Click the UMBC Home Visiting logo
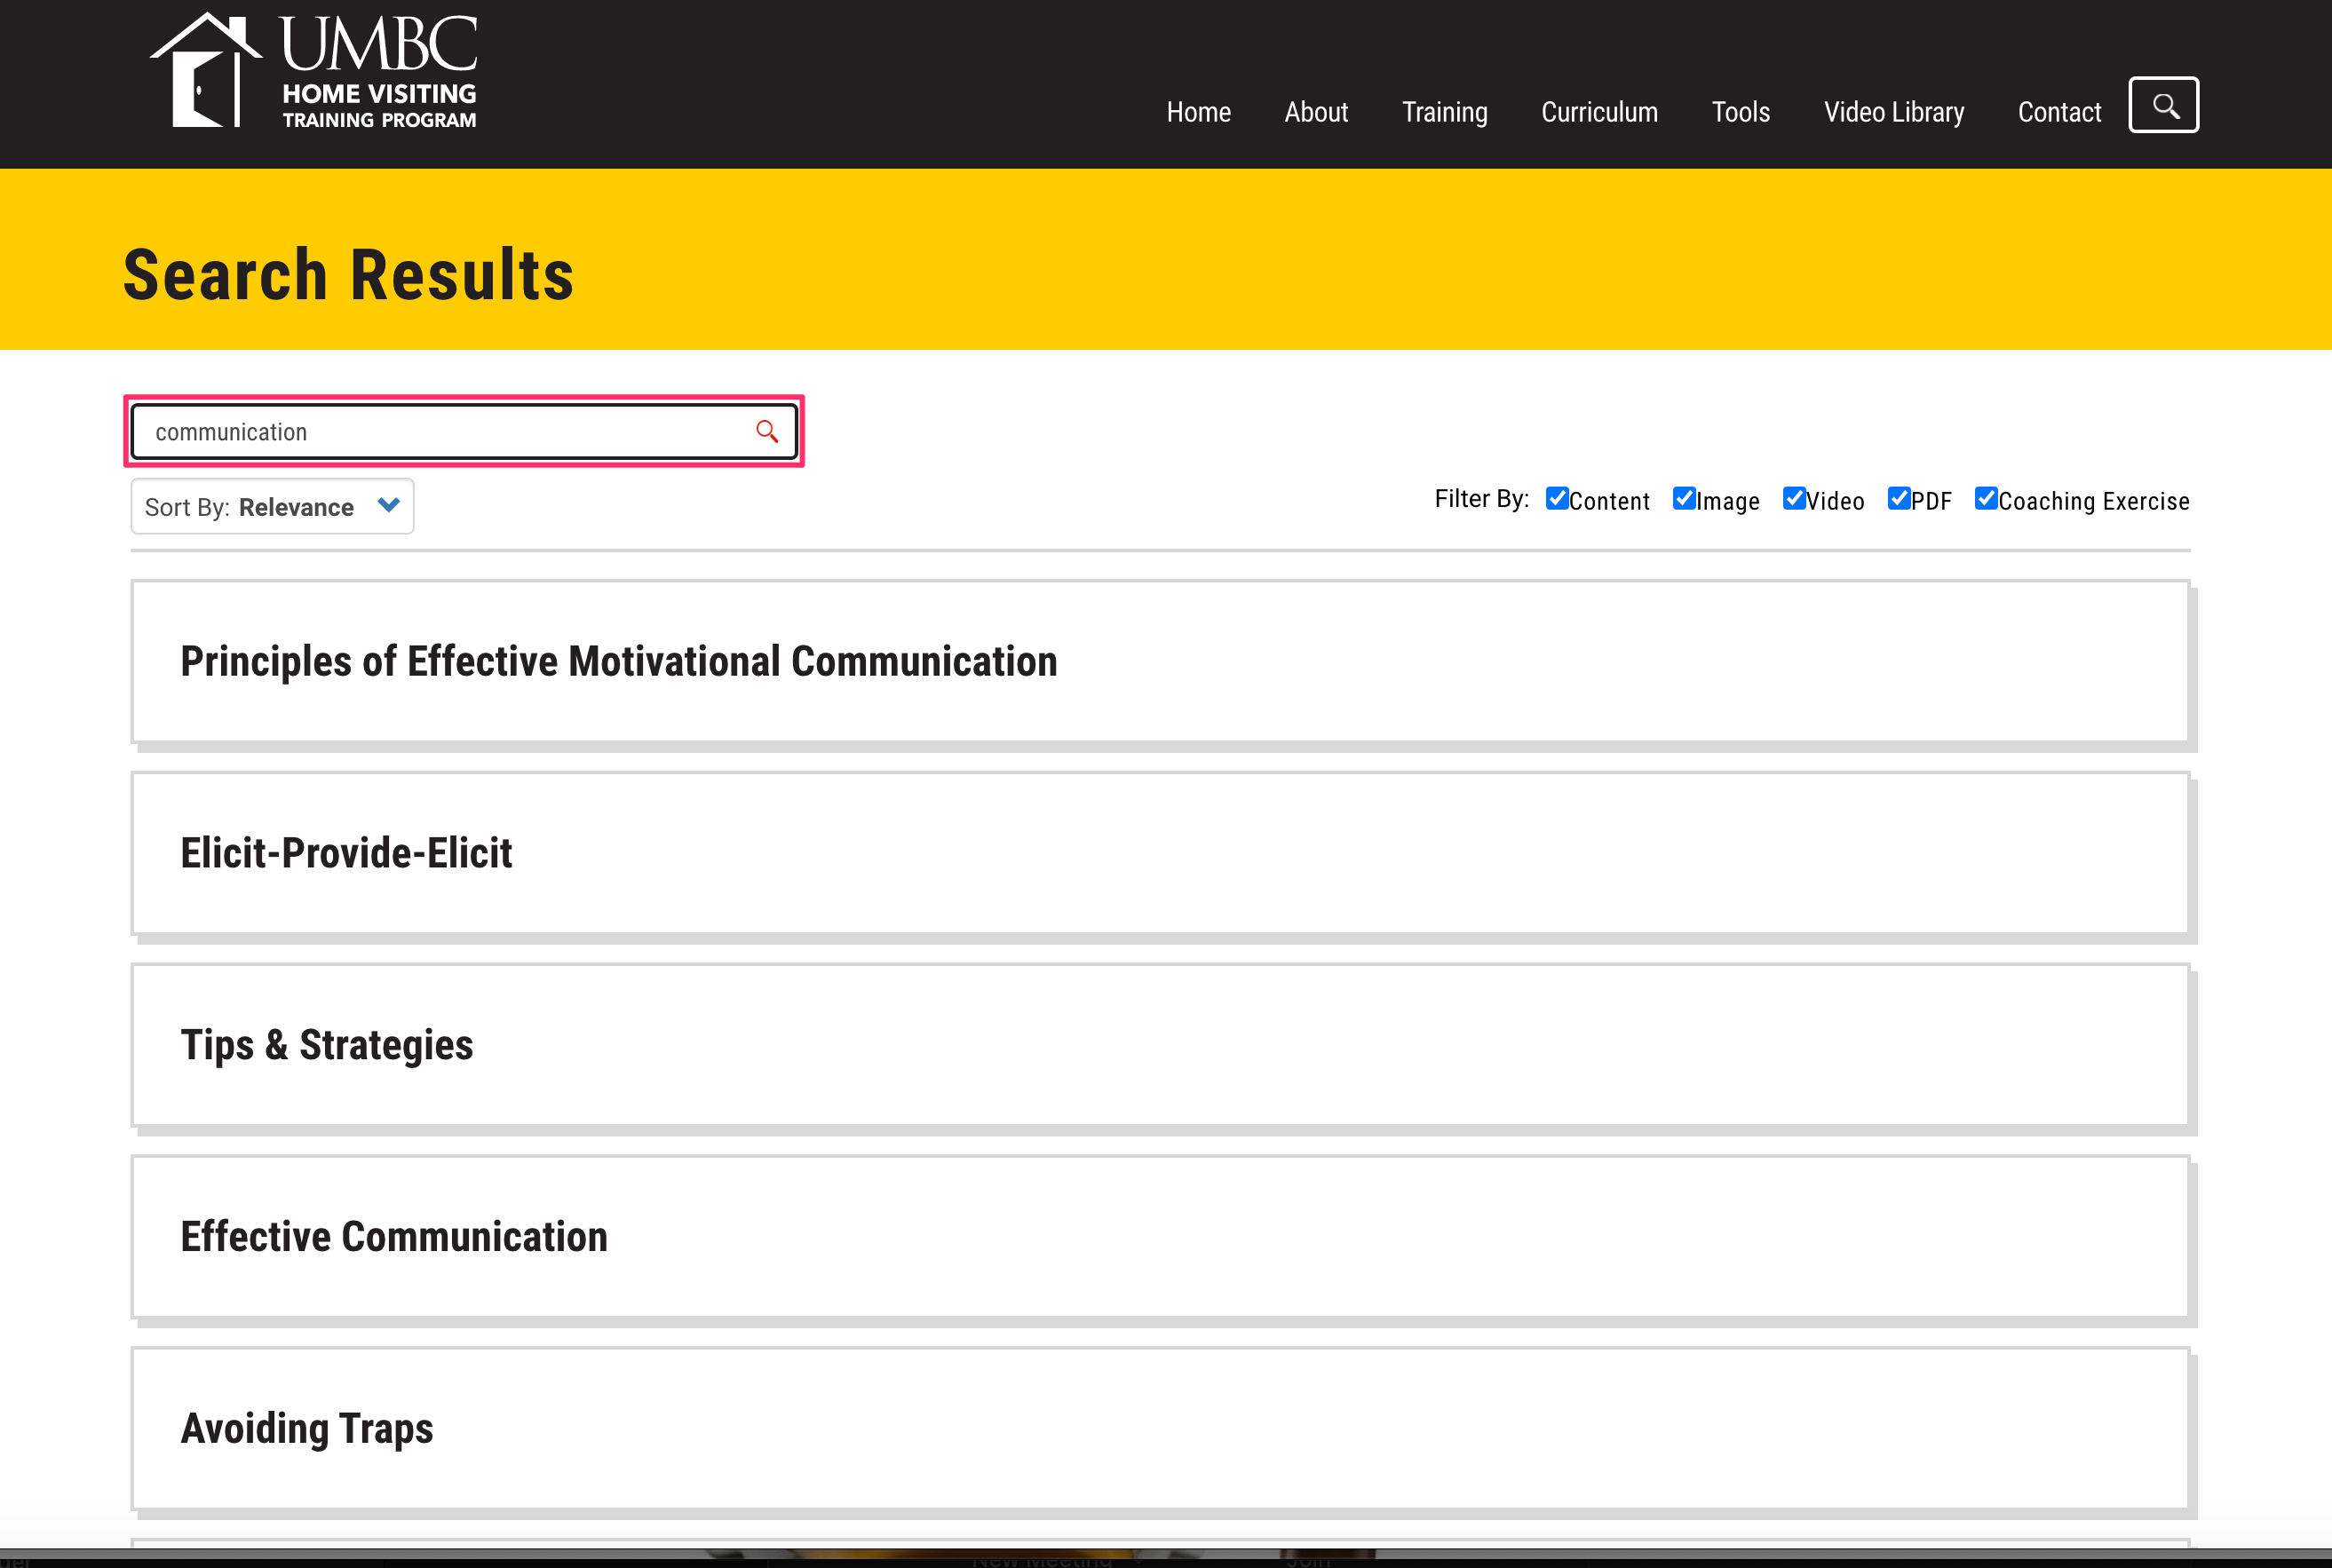 point(313,72)
